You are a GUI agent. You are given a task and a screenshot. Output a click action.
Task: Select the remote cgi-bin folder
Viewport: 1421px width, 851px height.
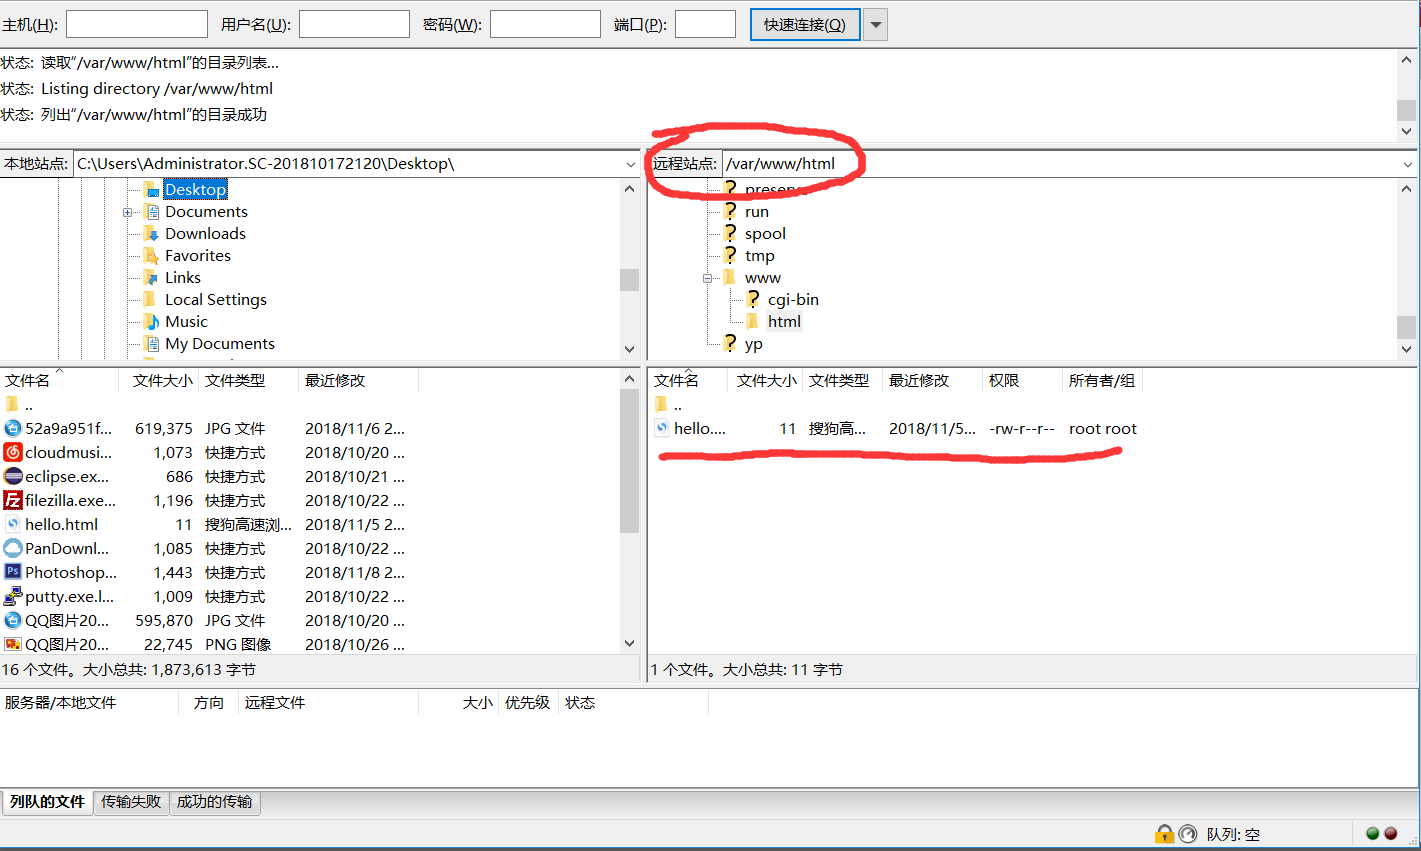[x=793, y=299]
